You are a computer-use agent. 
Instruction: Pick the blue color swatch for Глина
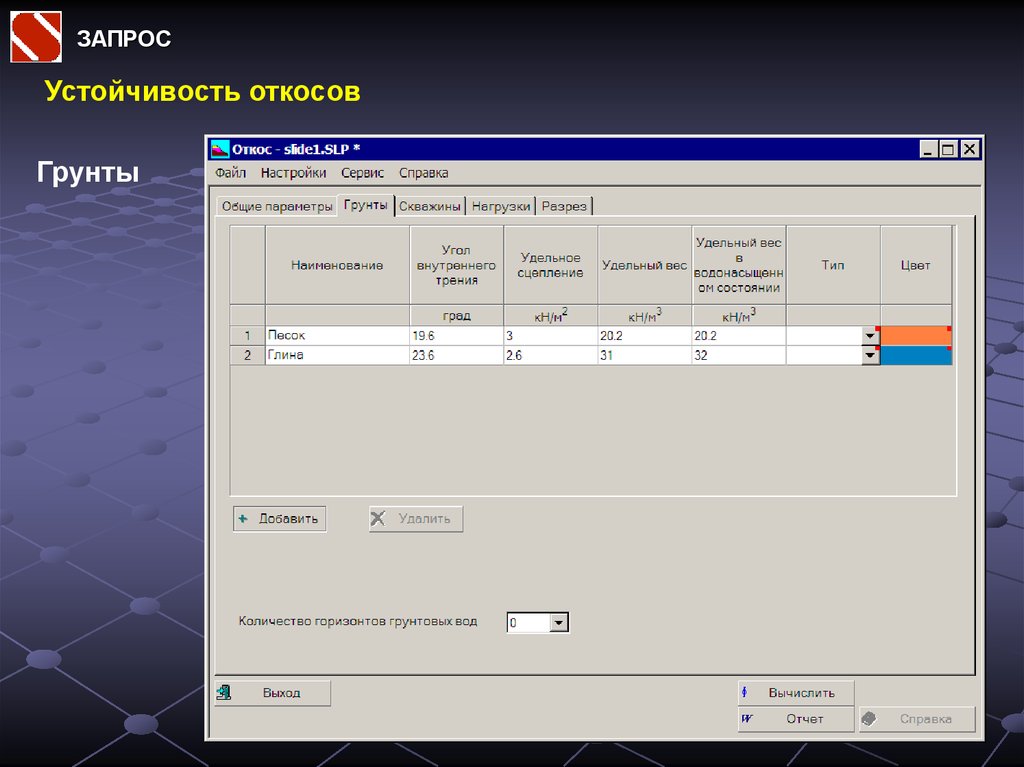click(915, 355)
